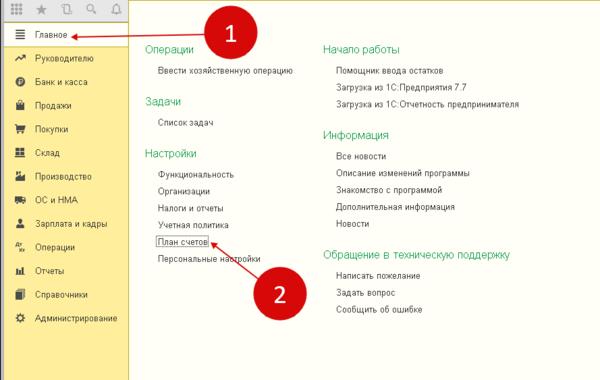
Task: Open Функциональность settings
Action: 196,175
